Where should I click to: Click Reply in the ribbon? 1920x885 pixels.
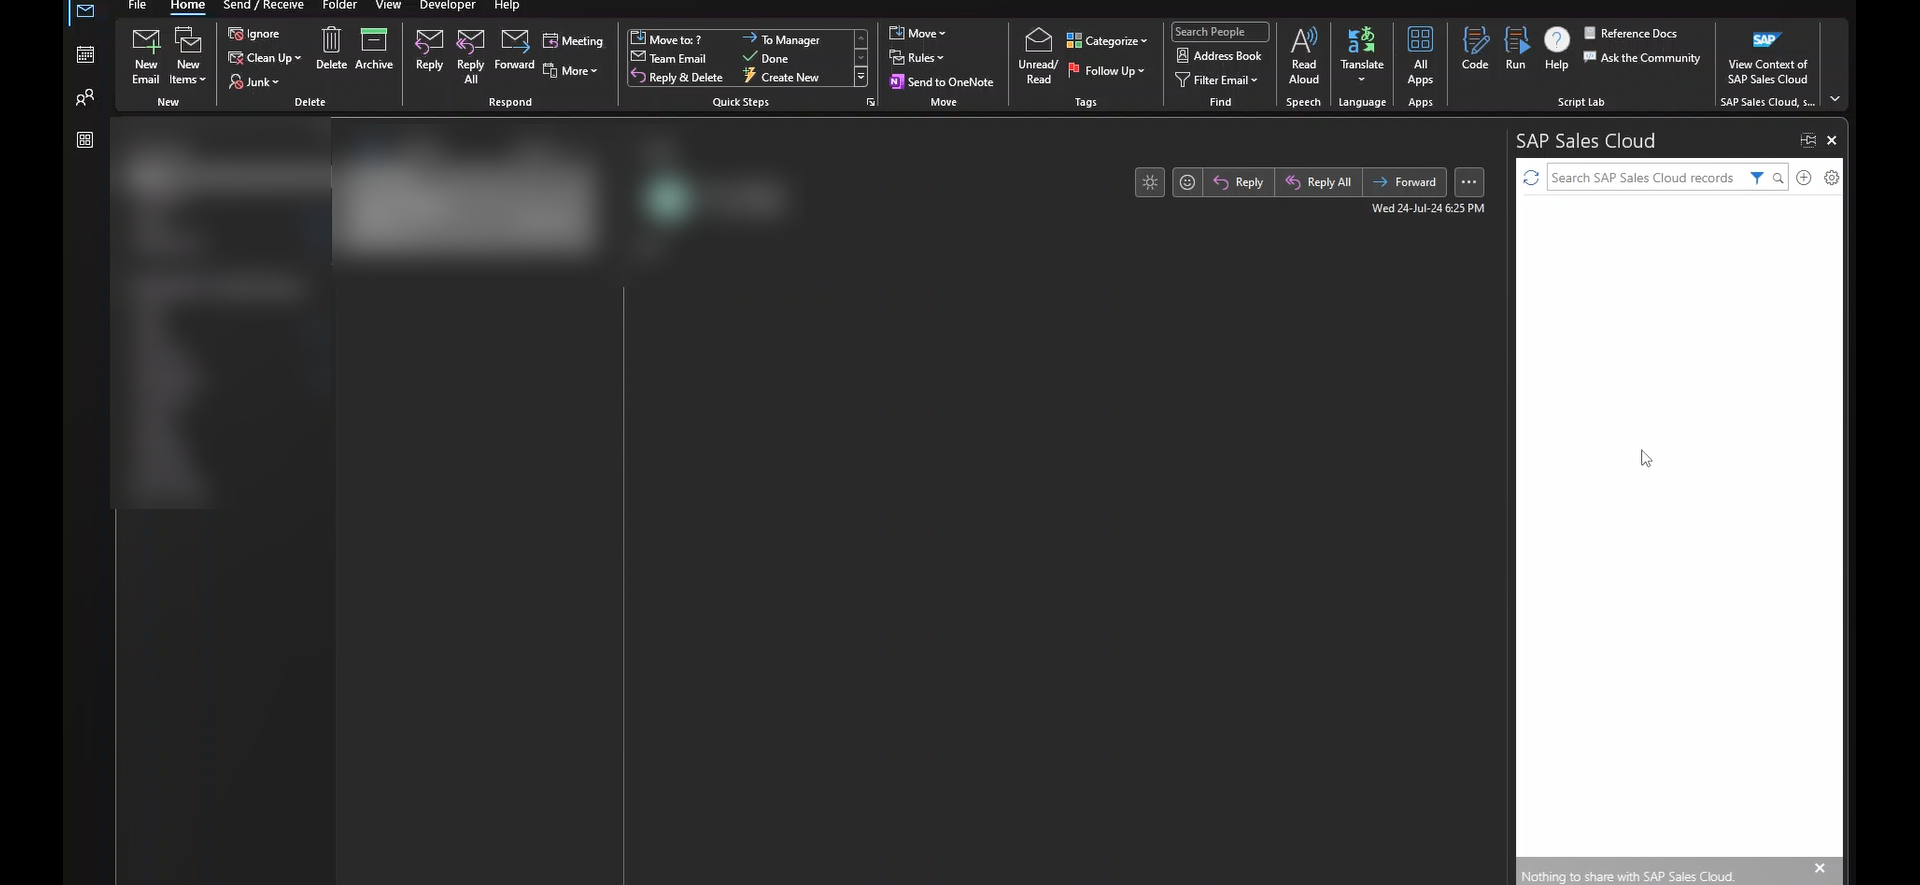(x=429, y=49)
